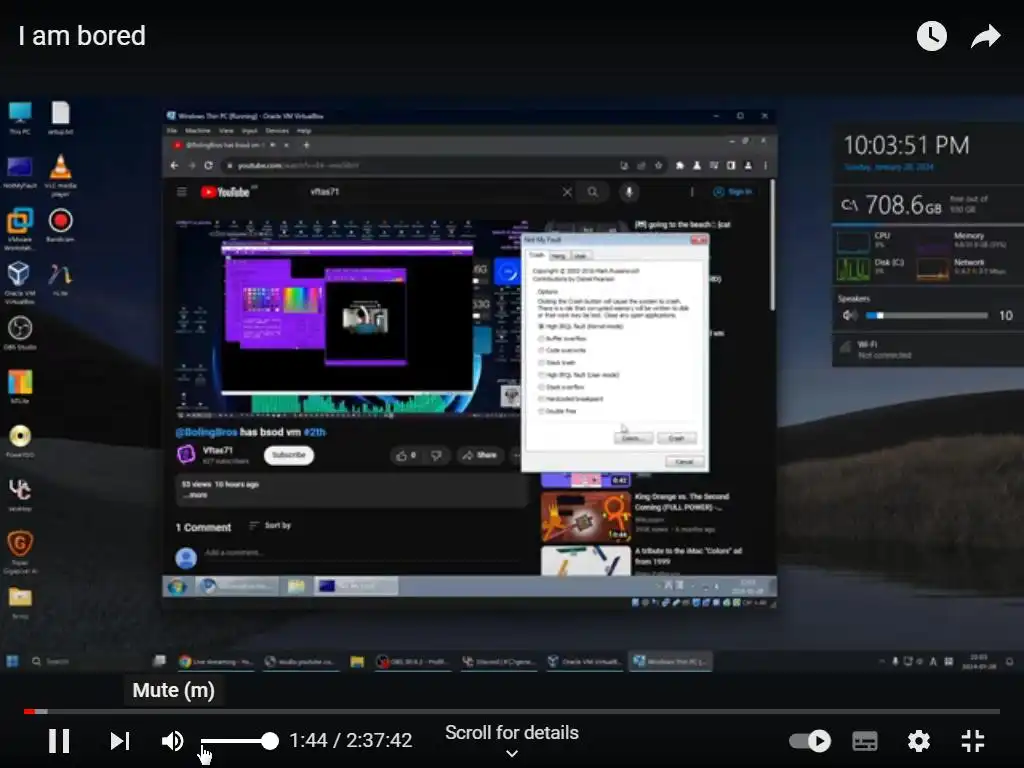1024x768 pixels.
Task: Click the thumbs-down dislike icon
Action: pyautogui.click(x=436, y=455)
